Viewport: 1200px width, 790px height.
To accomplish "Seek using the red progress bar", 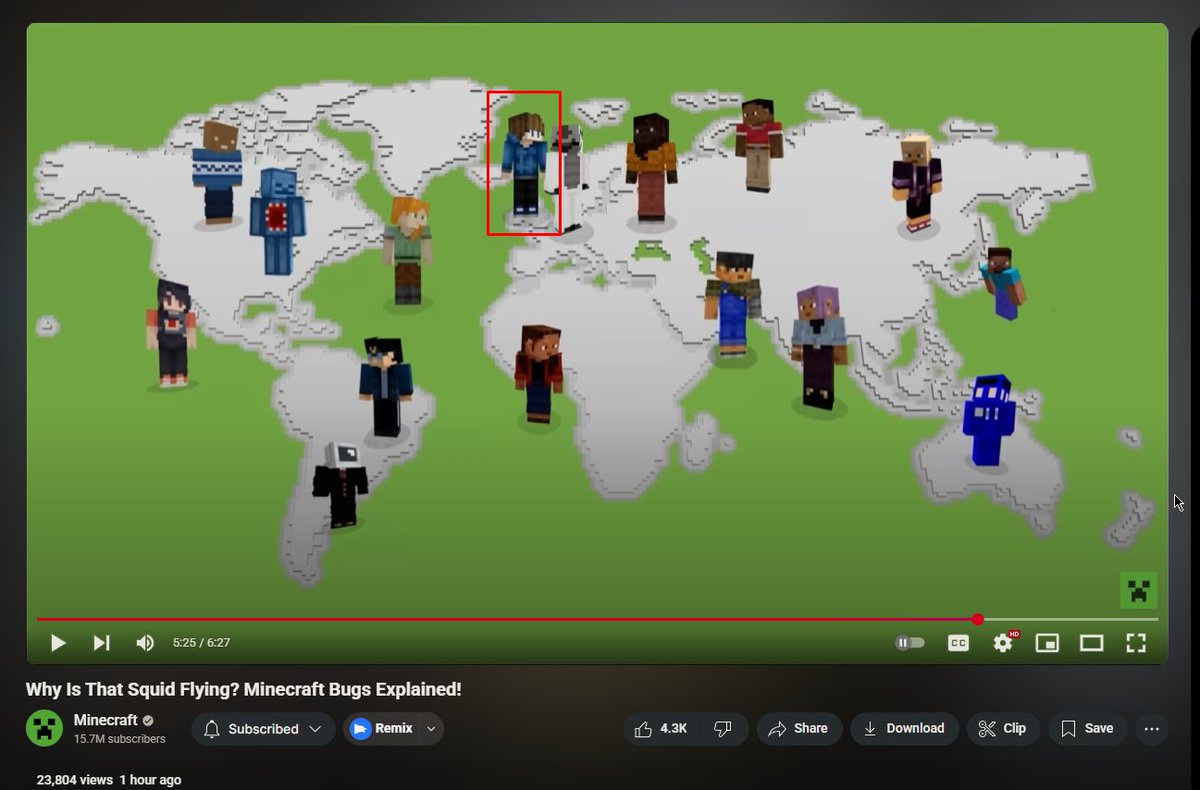I will click(600, 619).
